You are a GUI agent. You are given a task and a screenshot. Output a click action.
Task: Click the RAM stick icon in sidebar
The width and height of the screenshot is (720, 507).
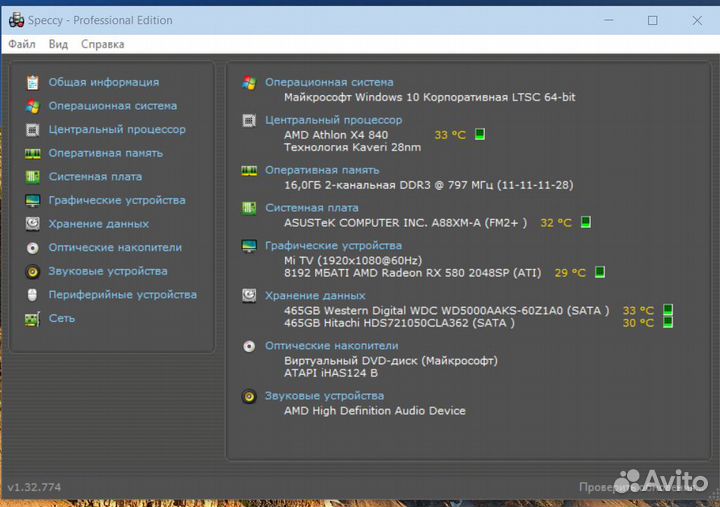pyautogui.click(x=33, y=153)
